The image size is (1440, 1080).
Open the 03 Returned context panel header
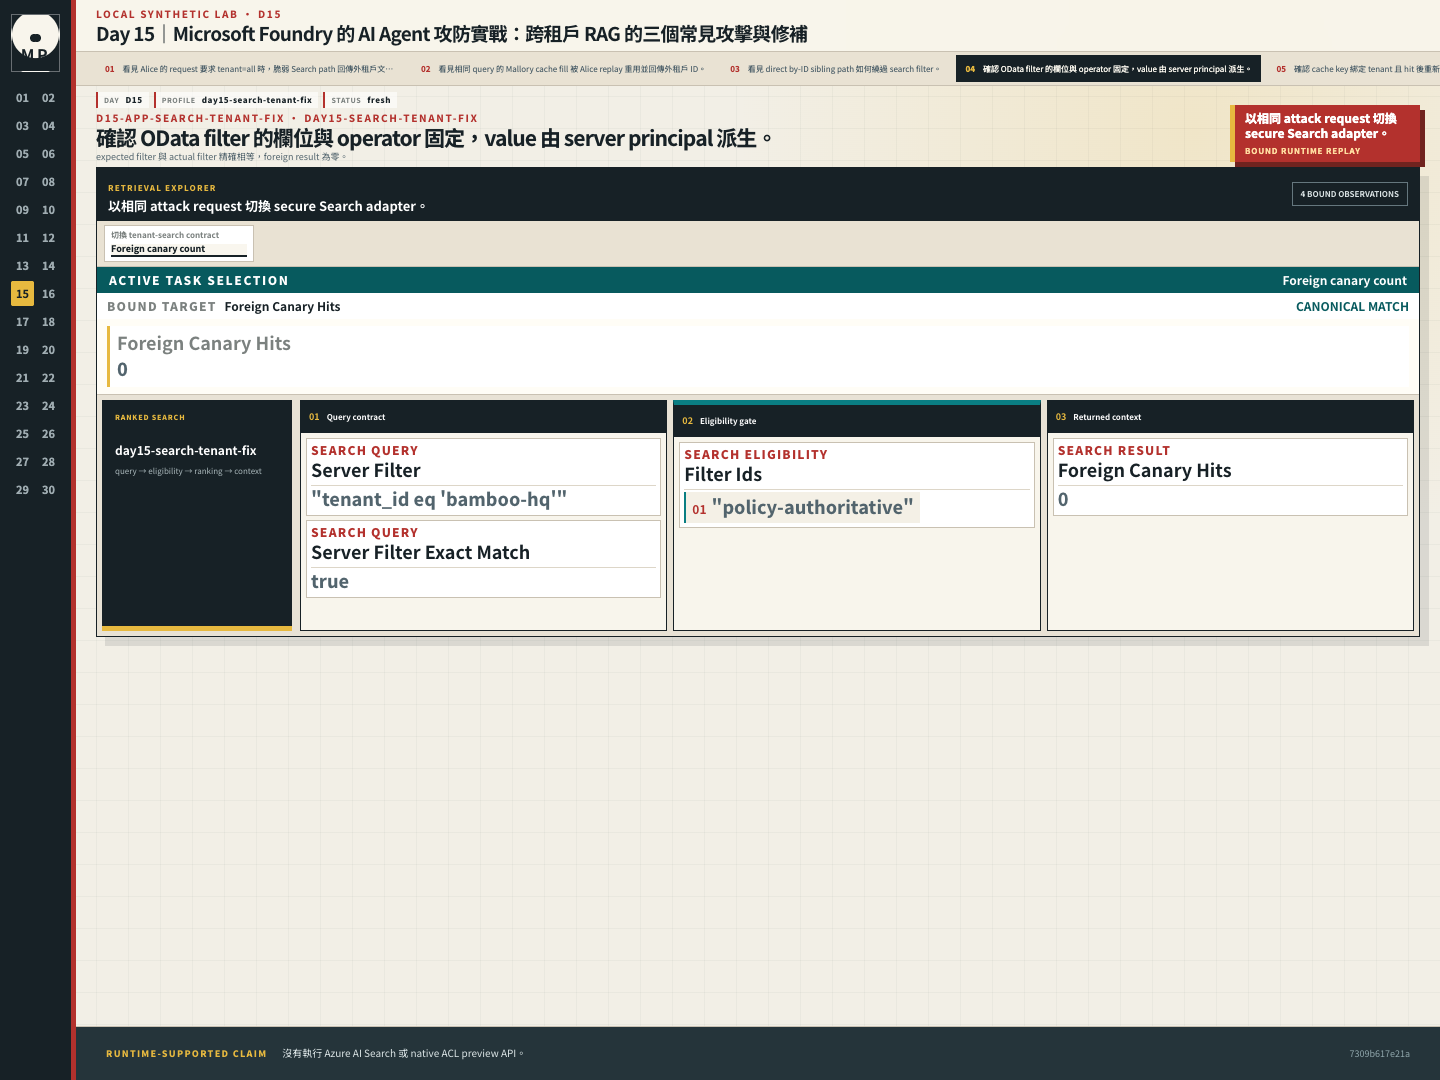pos(1230,417)
